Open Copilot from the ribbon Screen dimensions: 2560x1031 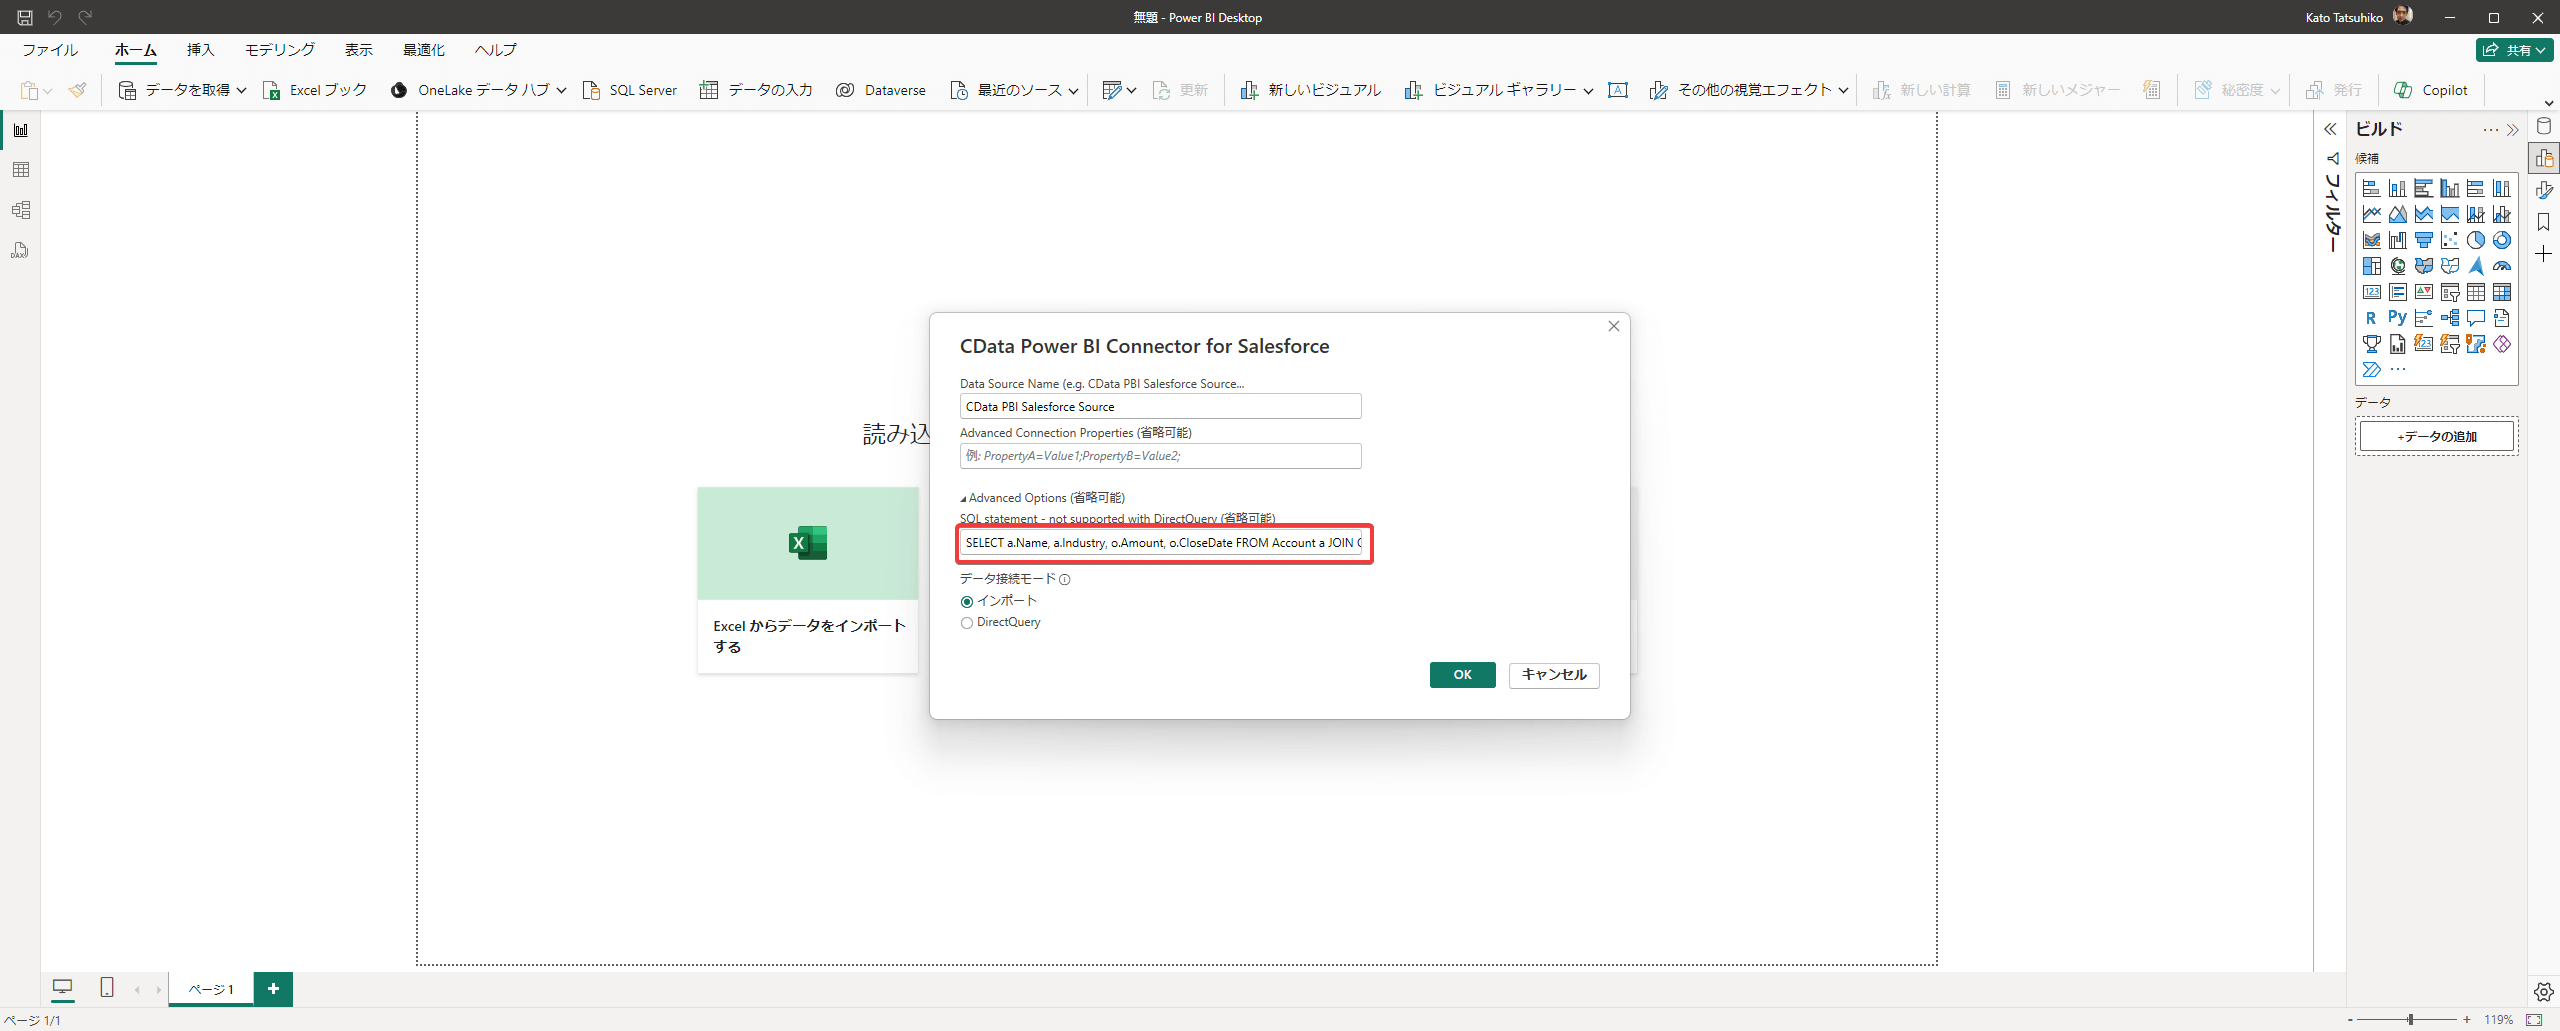pos(2431,90)
